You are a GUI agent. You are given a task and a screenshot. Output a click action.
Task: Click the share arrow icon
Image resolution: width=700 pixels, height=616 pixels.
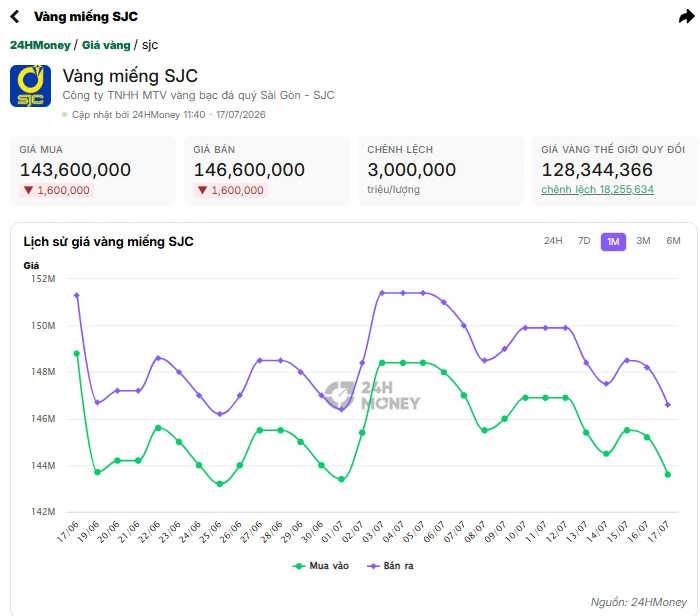point(687,17)
